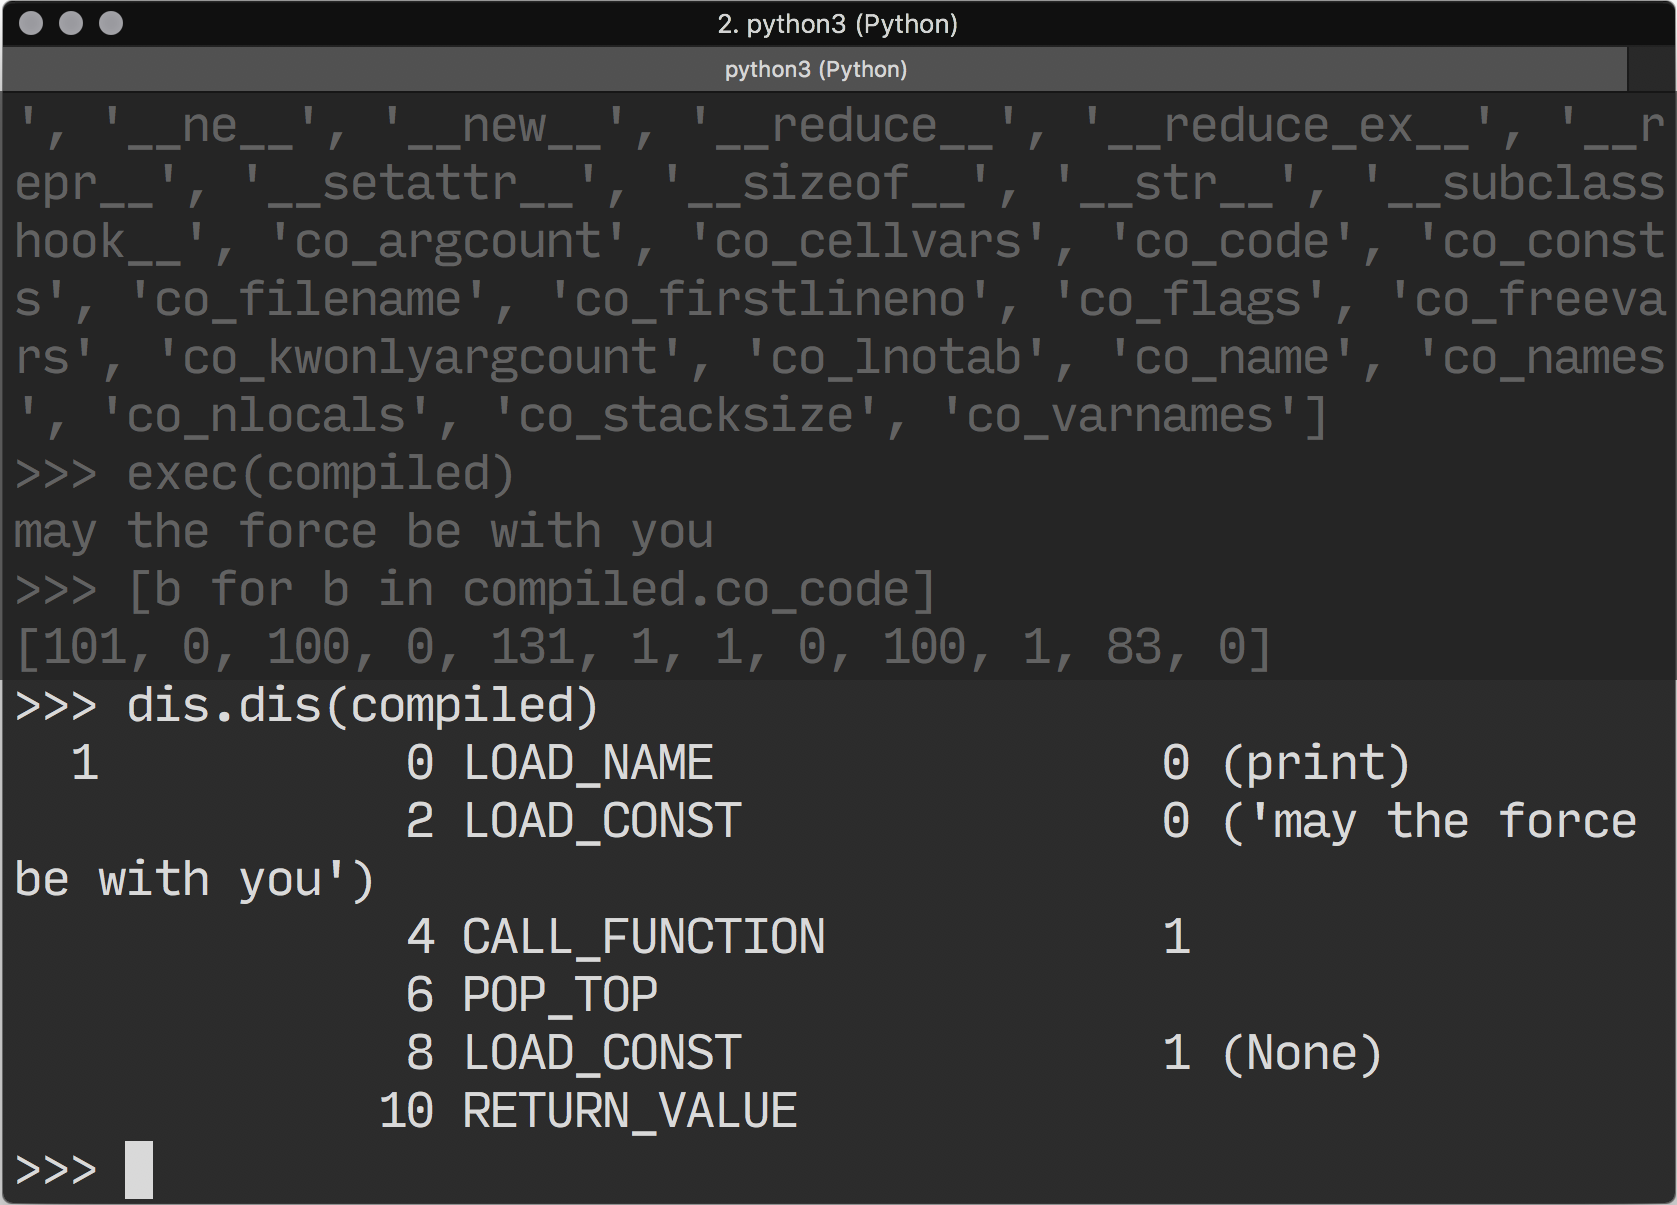Click the empty area right of tab bar
1677x1205 pixels.
point(1650,69)
